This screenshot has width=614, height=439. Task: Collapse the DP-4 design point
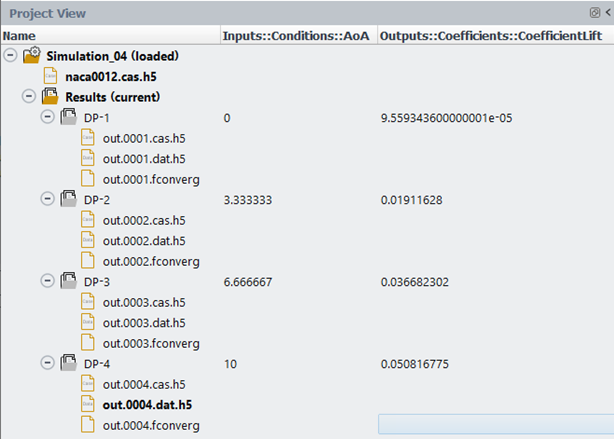(47, 363)
